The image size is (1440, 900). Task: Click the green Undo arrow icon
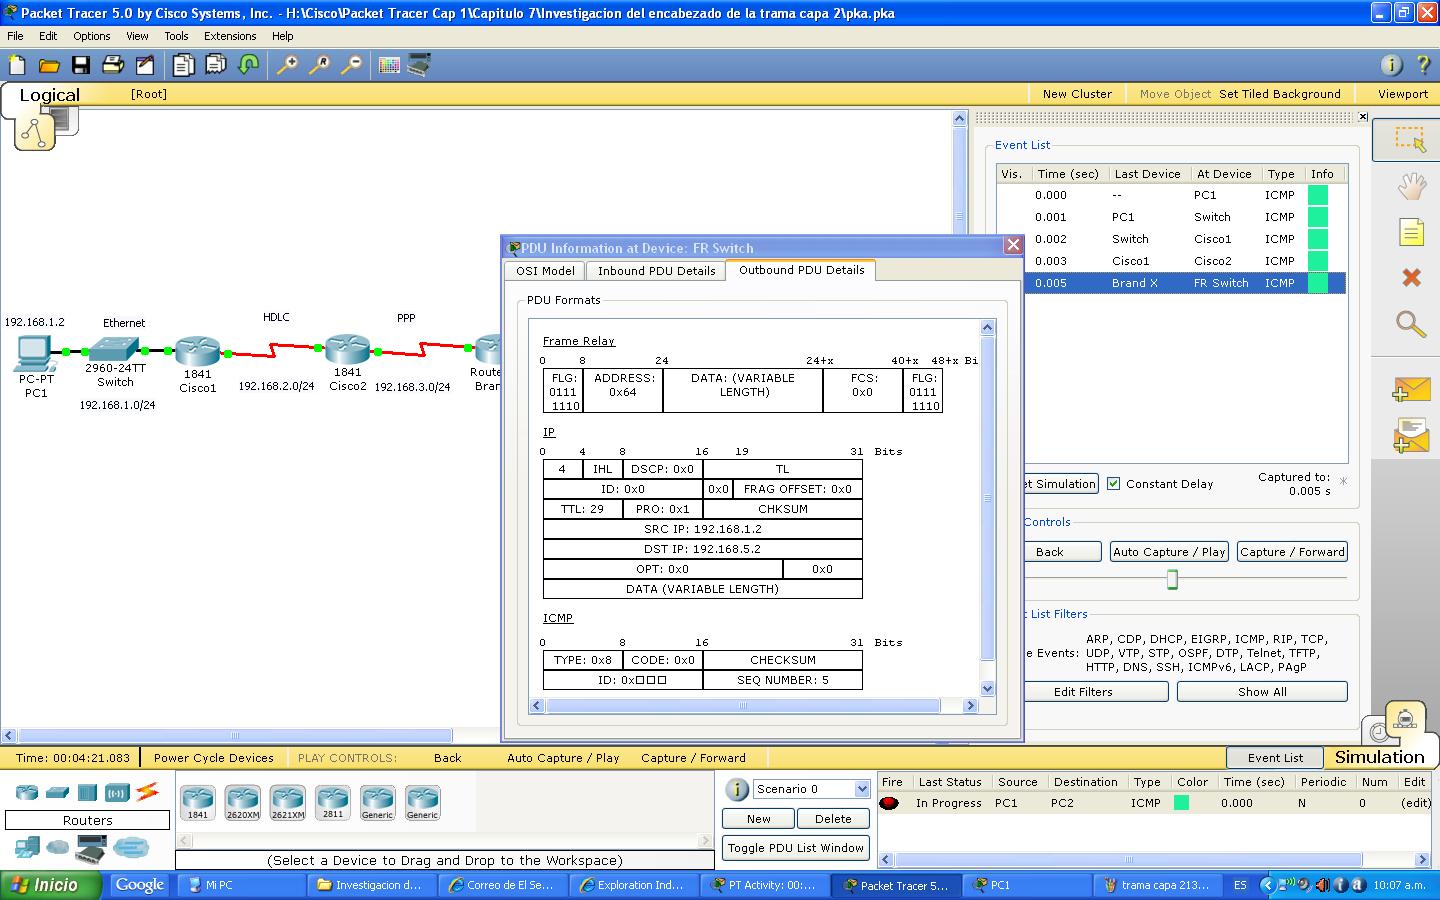tap(249, 65)
